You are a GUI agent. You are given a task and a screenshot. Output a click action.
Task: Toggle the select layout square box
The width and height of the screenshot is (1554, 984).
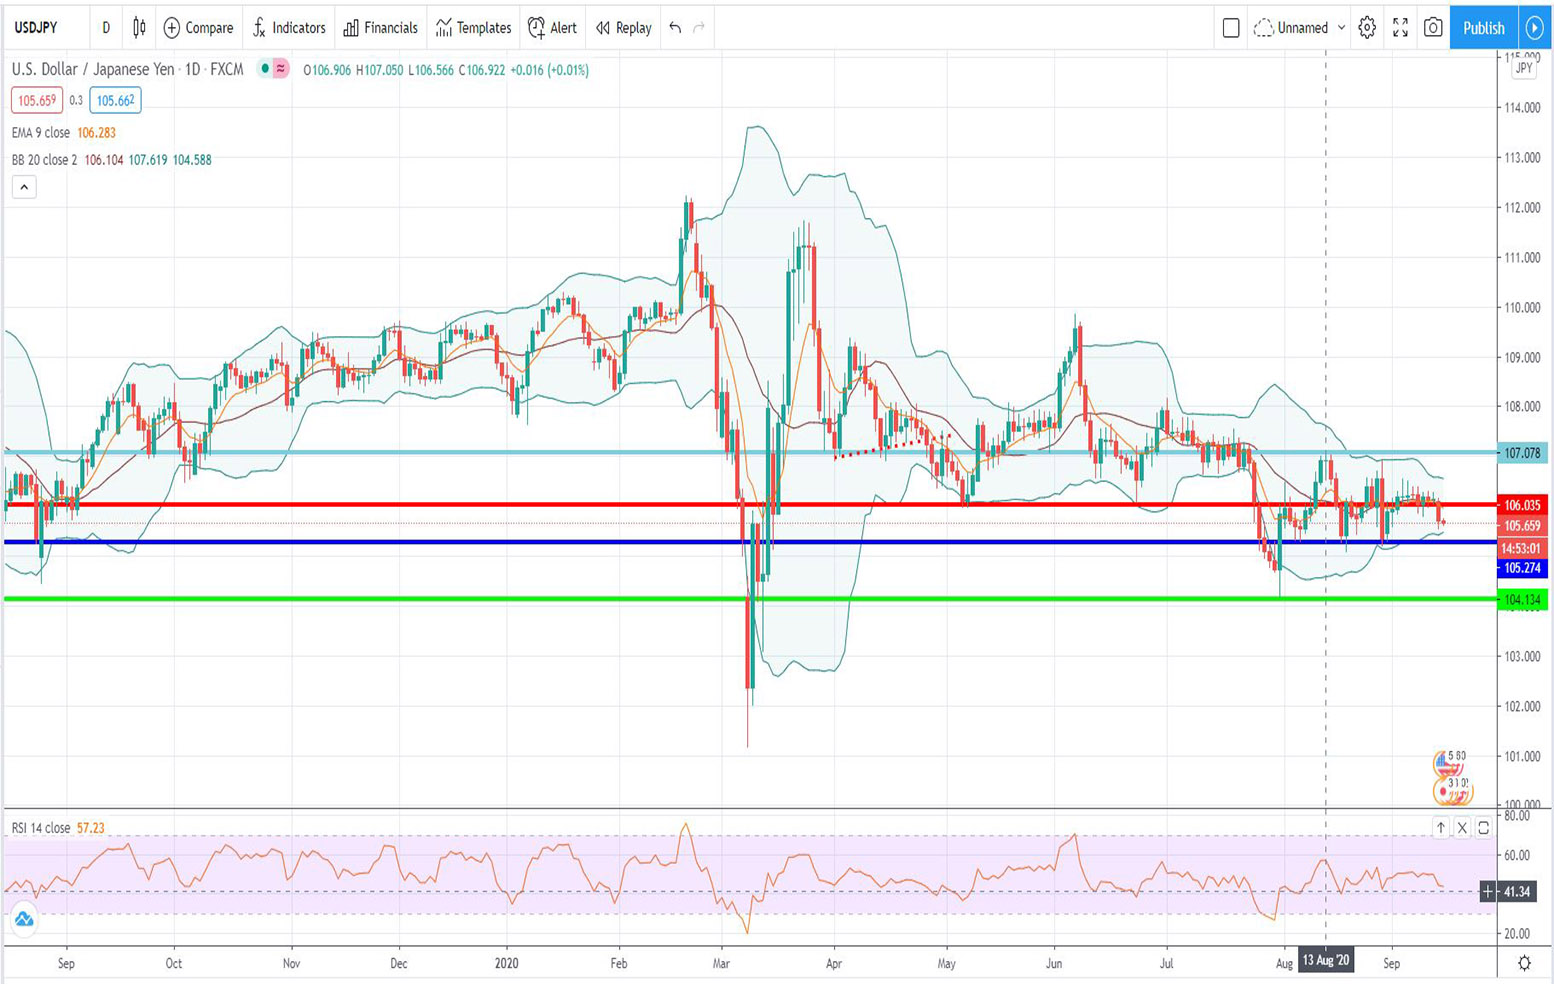pos(1231,28)
